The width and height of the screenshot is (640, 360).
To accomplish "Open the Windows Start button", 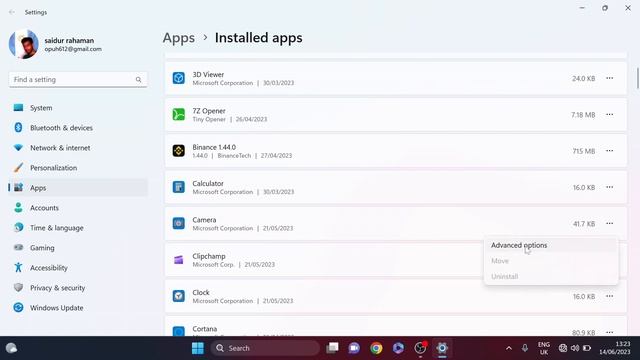I will click(198, 348).
